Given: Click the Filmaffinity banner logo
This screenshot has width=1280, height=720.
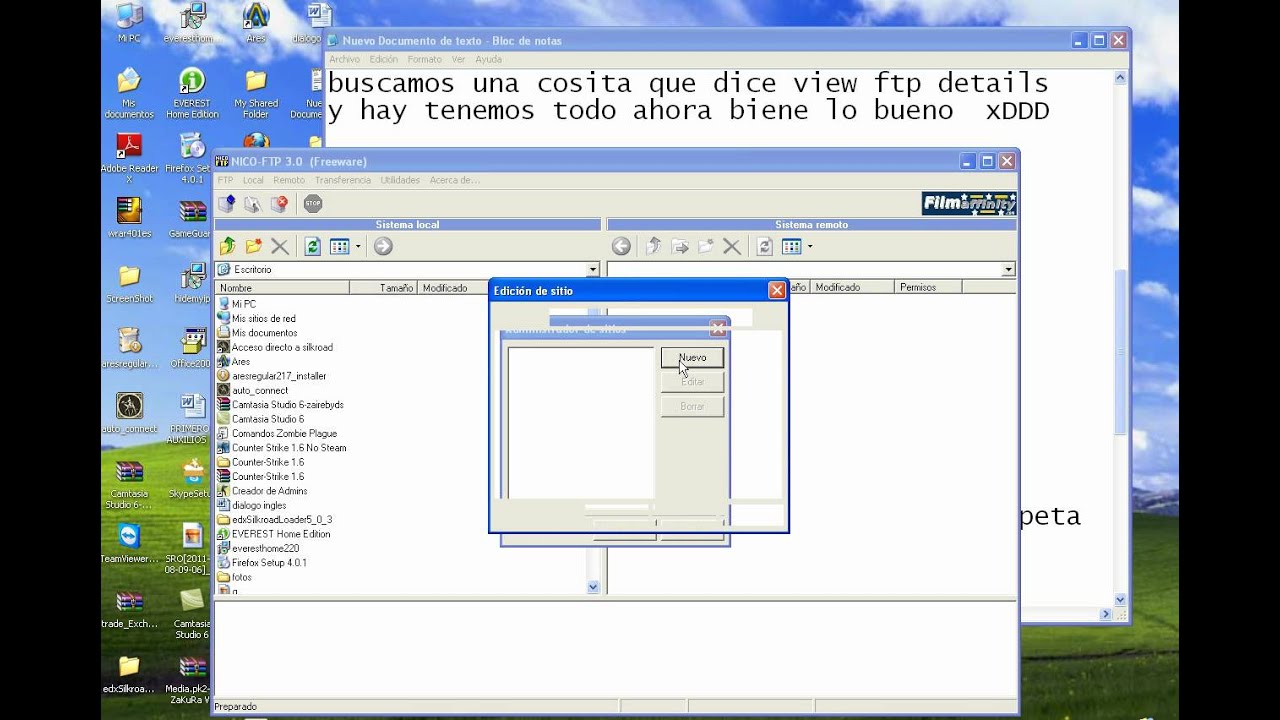Looking at the screenshot, I should point(969,204).
